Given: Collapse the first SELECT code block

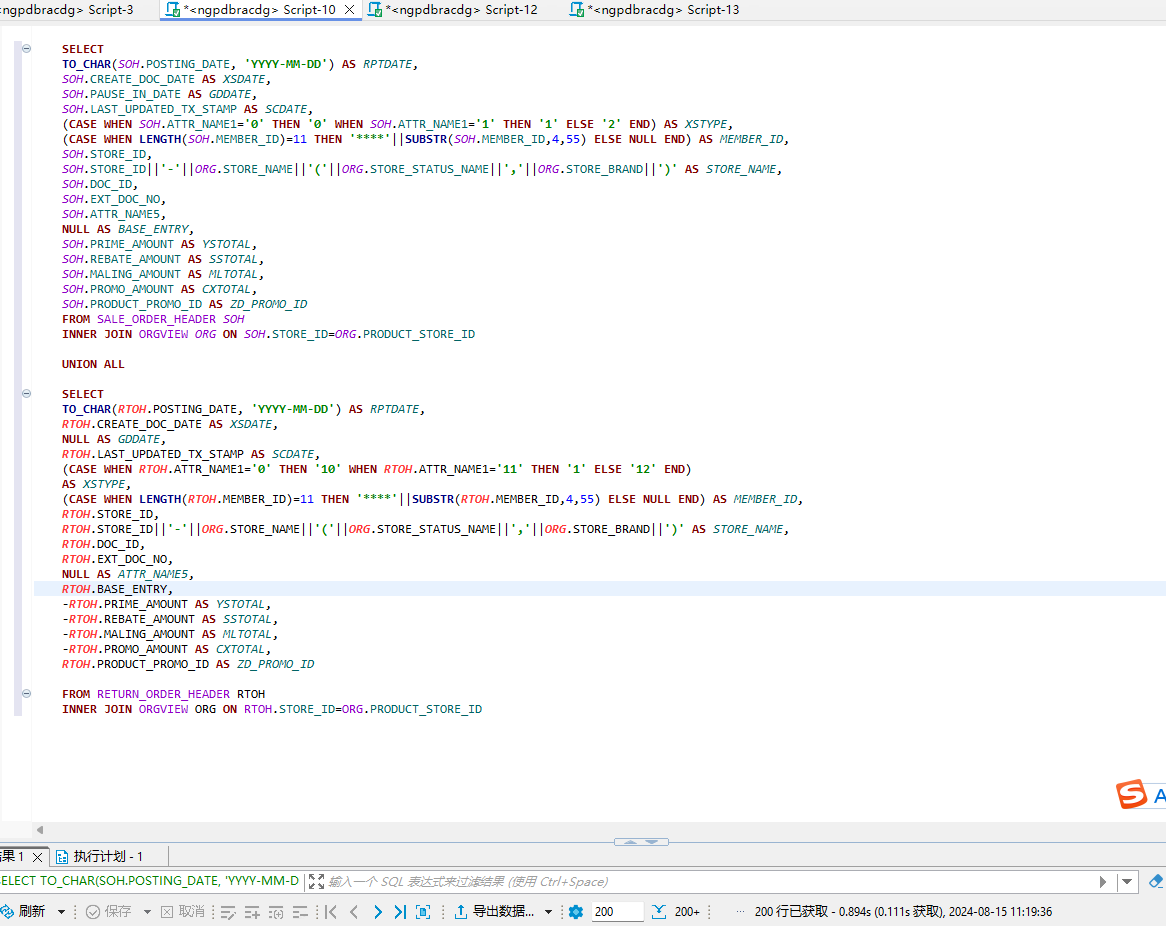Looking at the screenshot, I should [x=26, y=48].
